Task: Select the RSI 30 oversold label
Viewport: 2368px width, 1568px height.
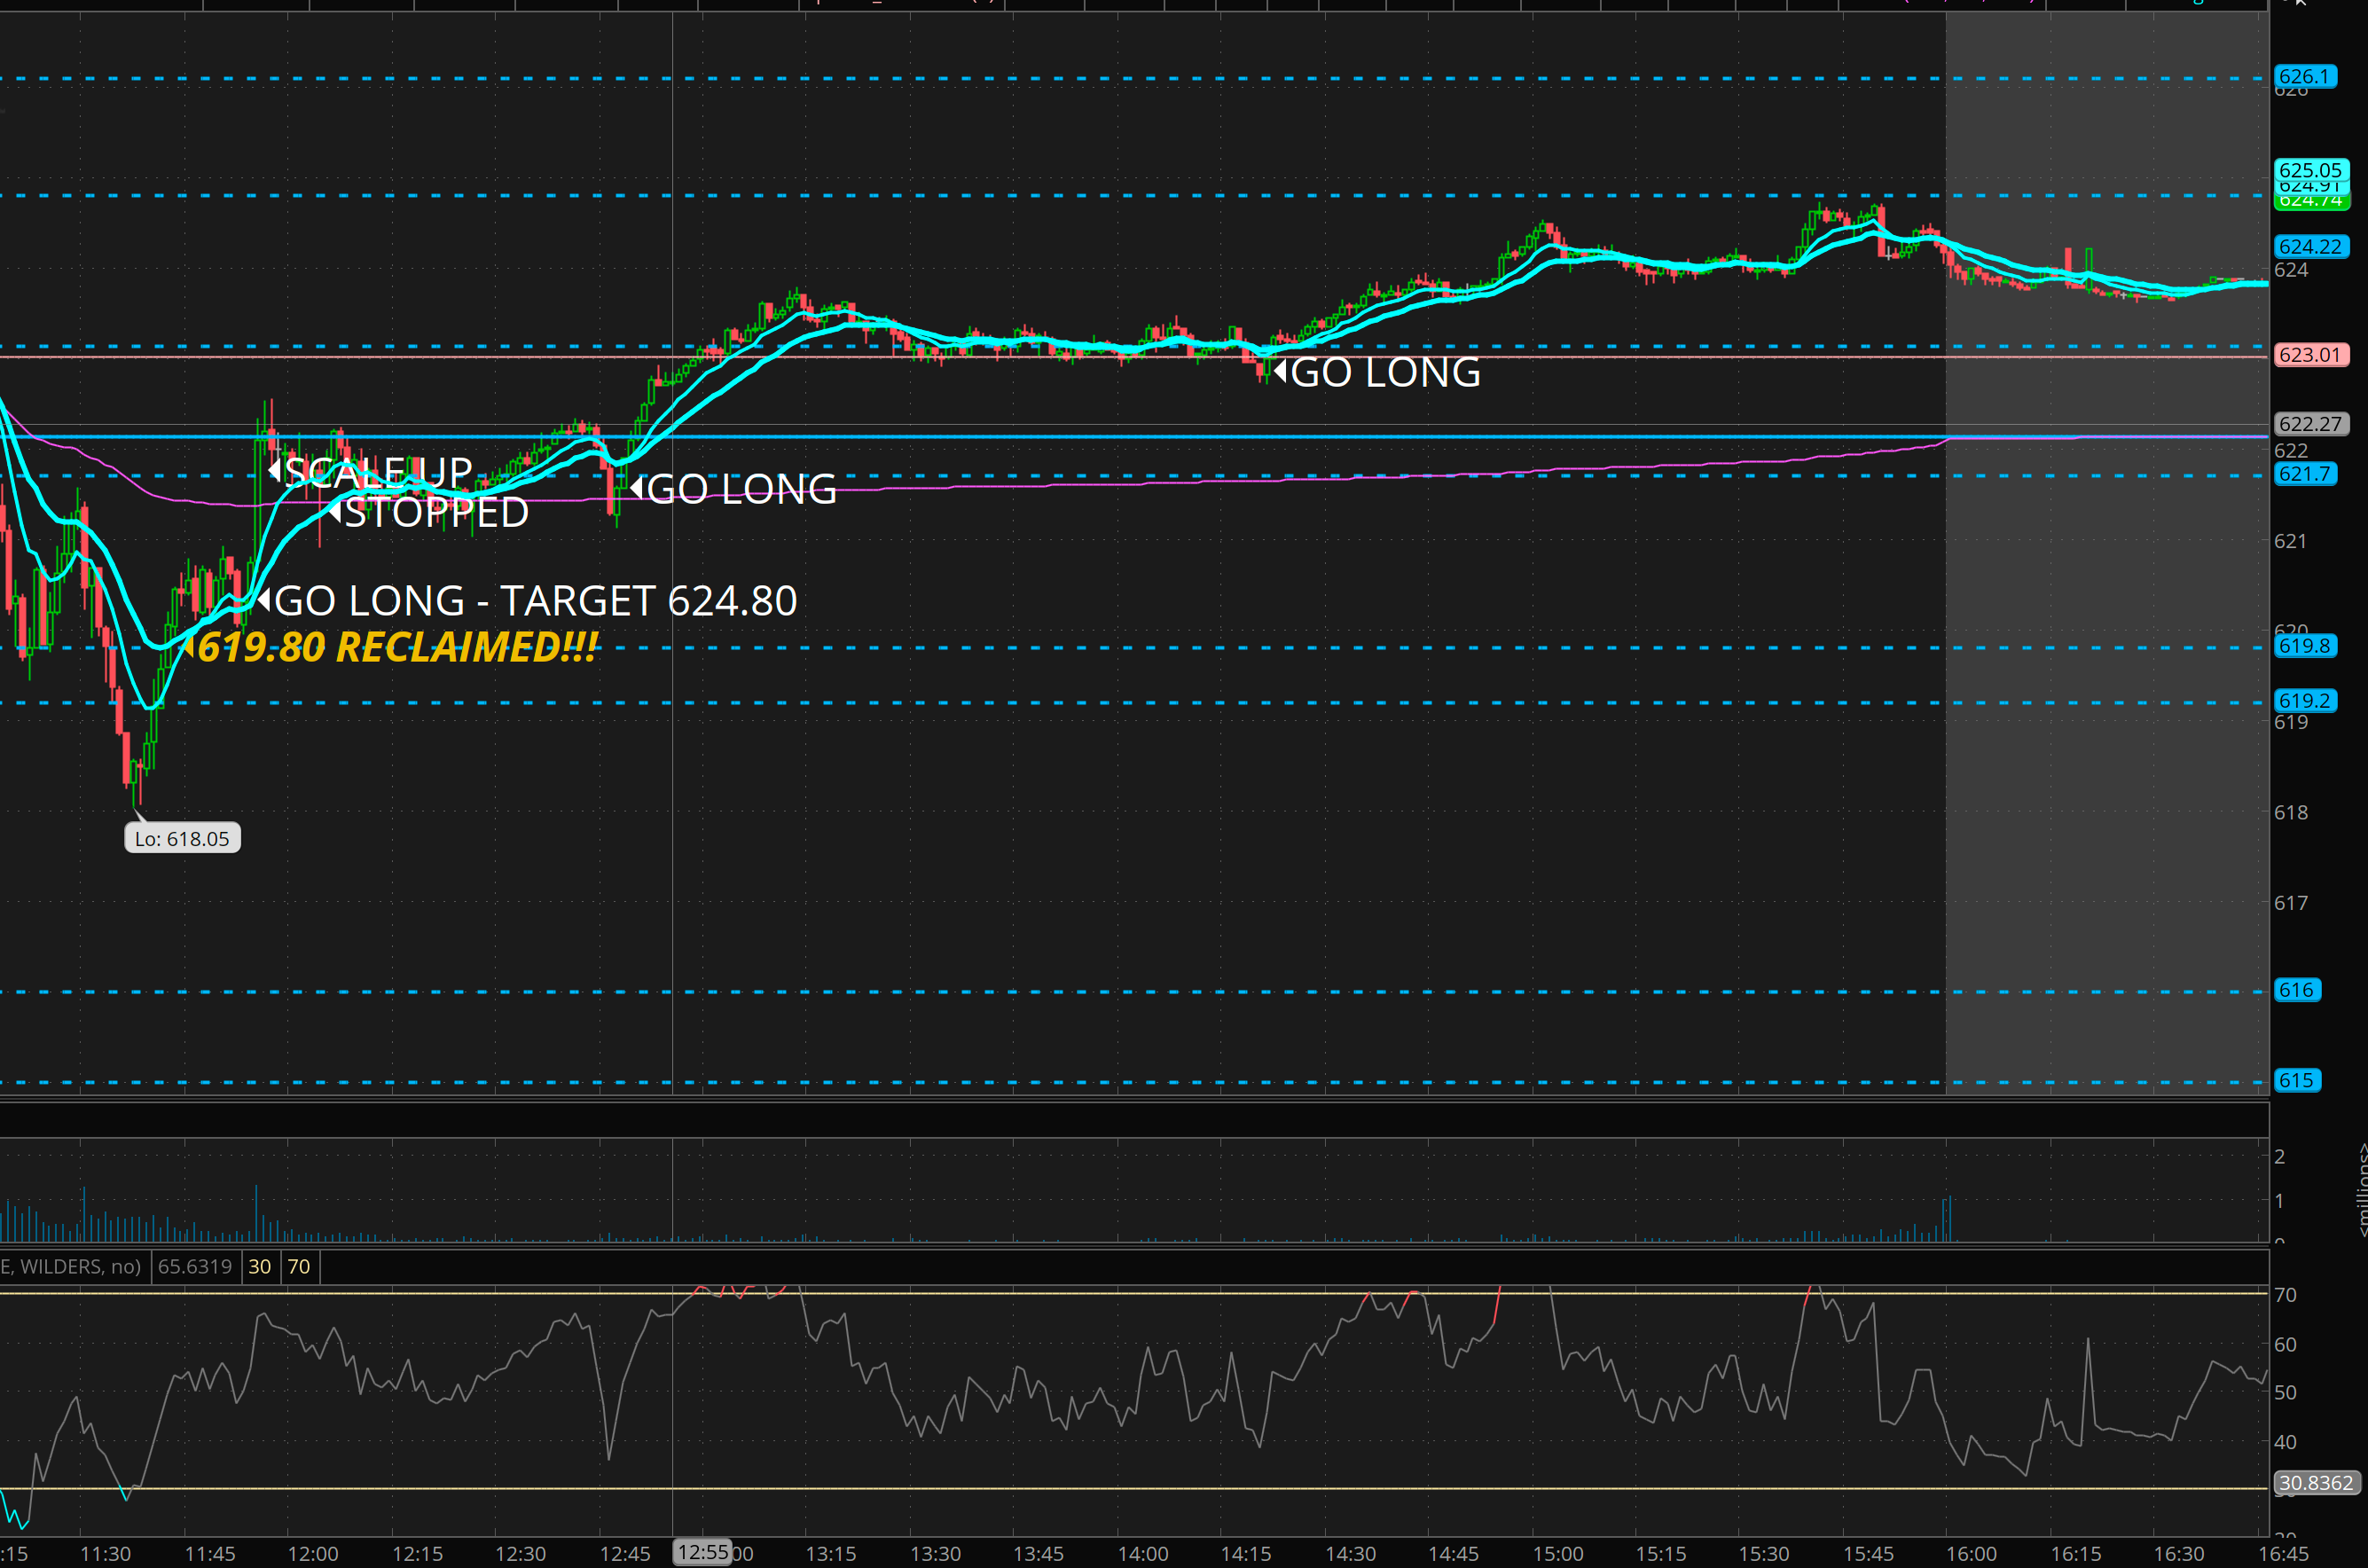Action: (259, 1267)
